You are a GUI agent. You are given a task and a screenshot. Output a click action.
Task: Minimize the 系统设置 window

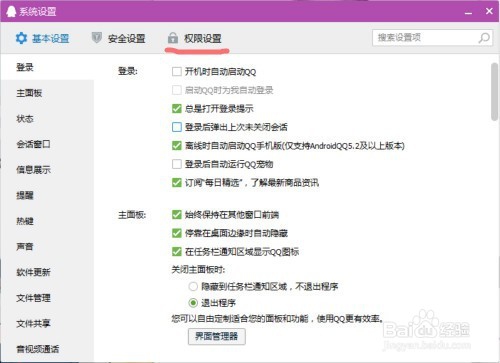(469, 12)
